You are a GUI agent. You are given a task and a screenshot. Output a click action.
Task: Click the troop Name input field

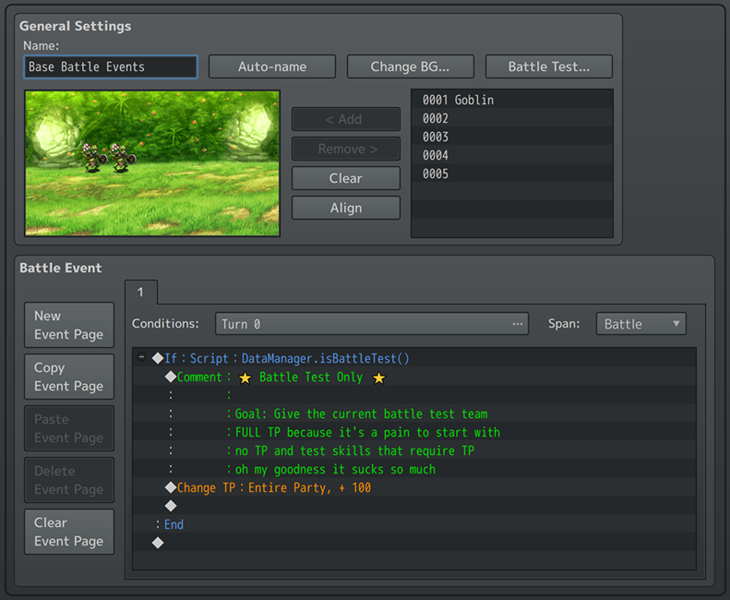click(110, 67)
